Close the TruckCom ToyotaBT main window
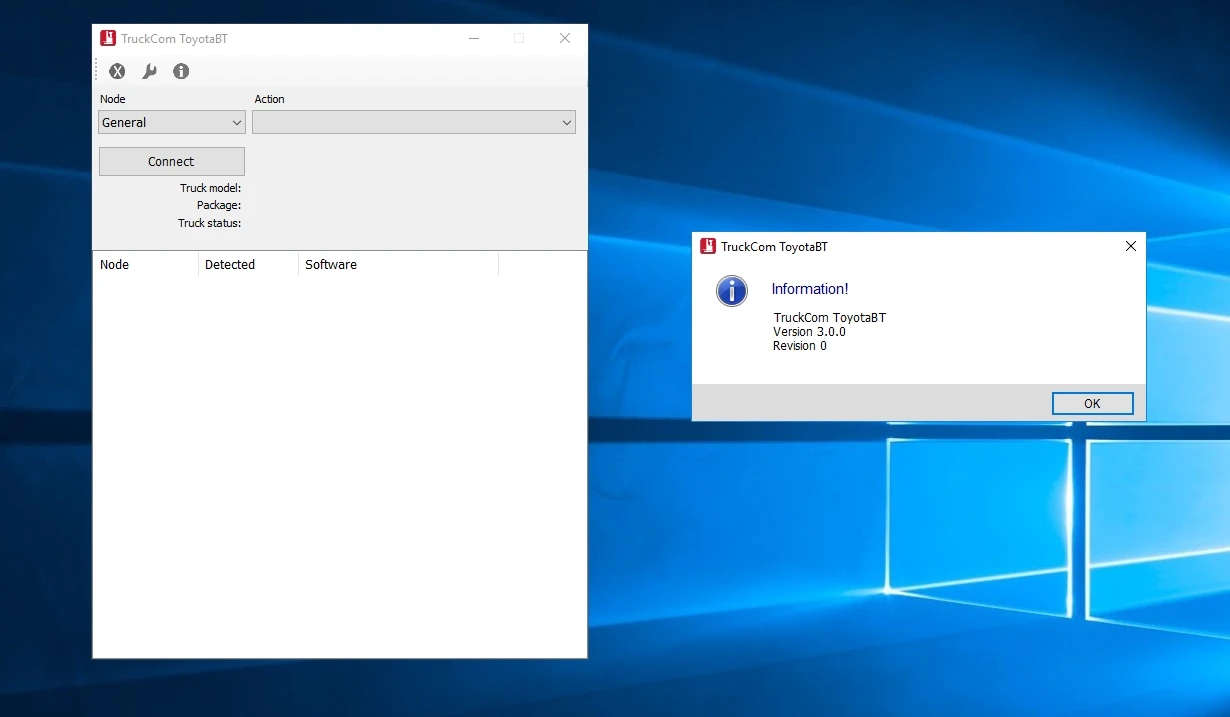This screenshot has height=717, width=1230. pos(565,39)
